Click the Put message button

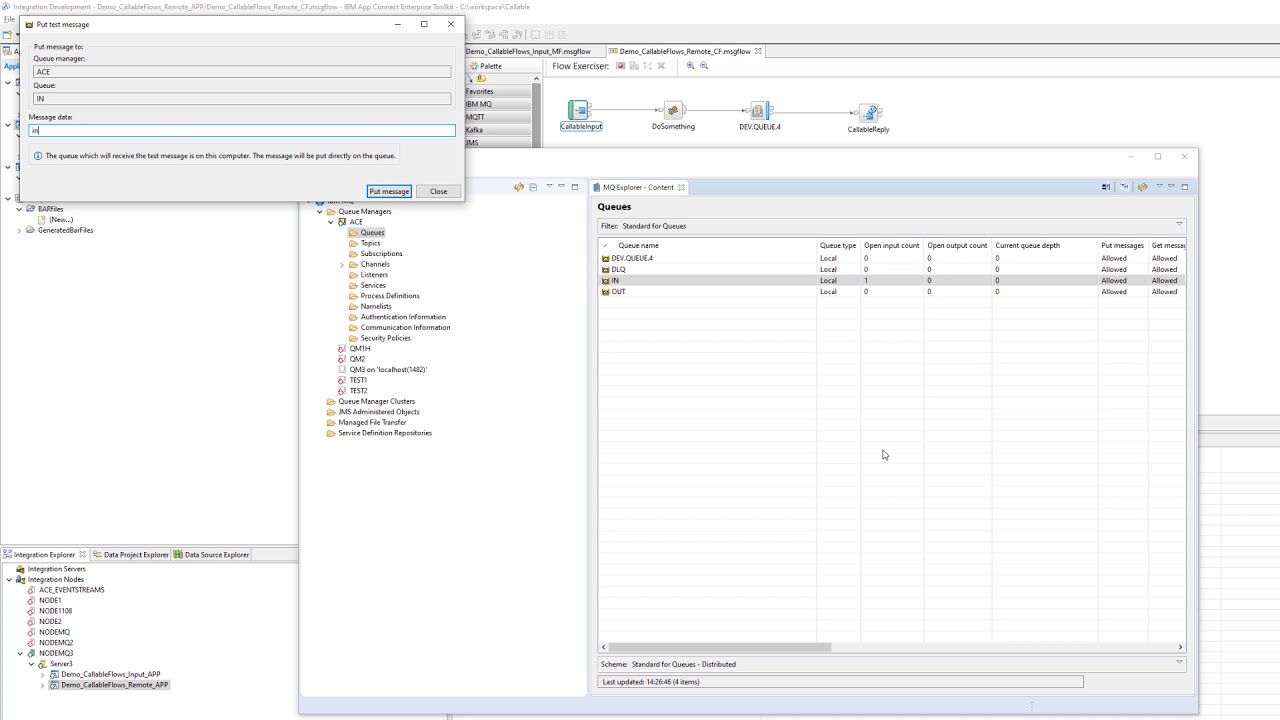tap(389, 191)
